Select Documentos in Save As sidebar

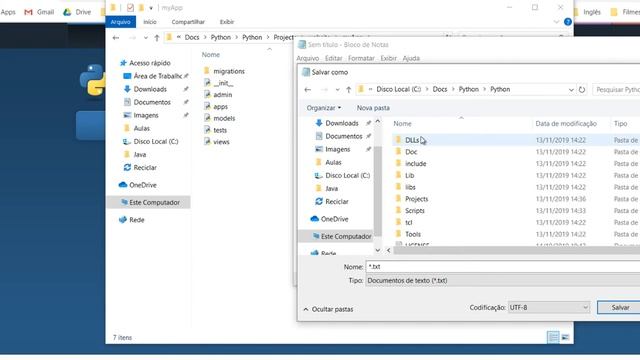(344, 136)
